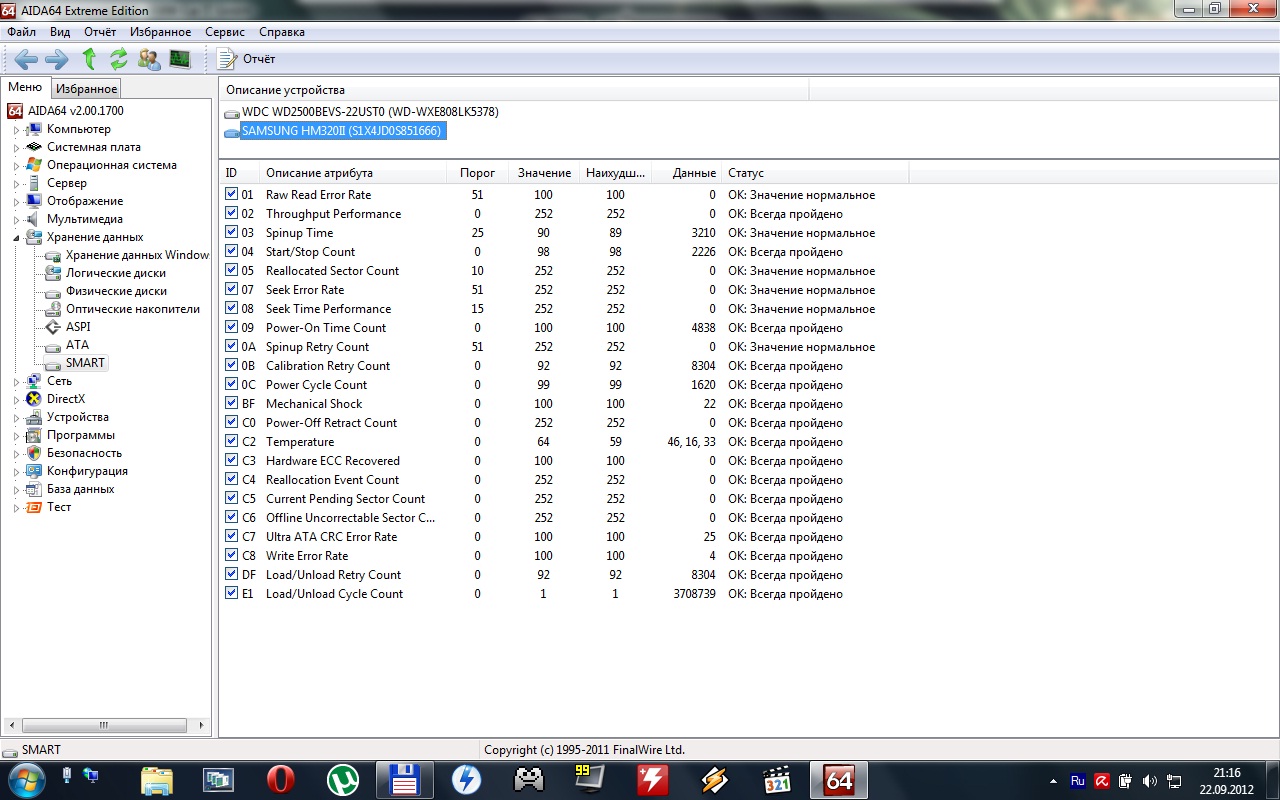The width and height of the screenshot is (1280, 800).
Task: Open uTorrent from the taskbar
Action: click(x=343, y=779)
